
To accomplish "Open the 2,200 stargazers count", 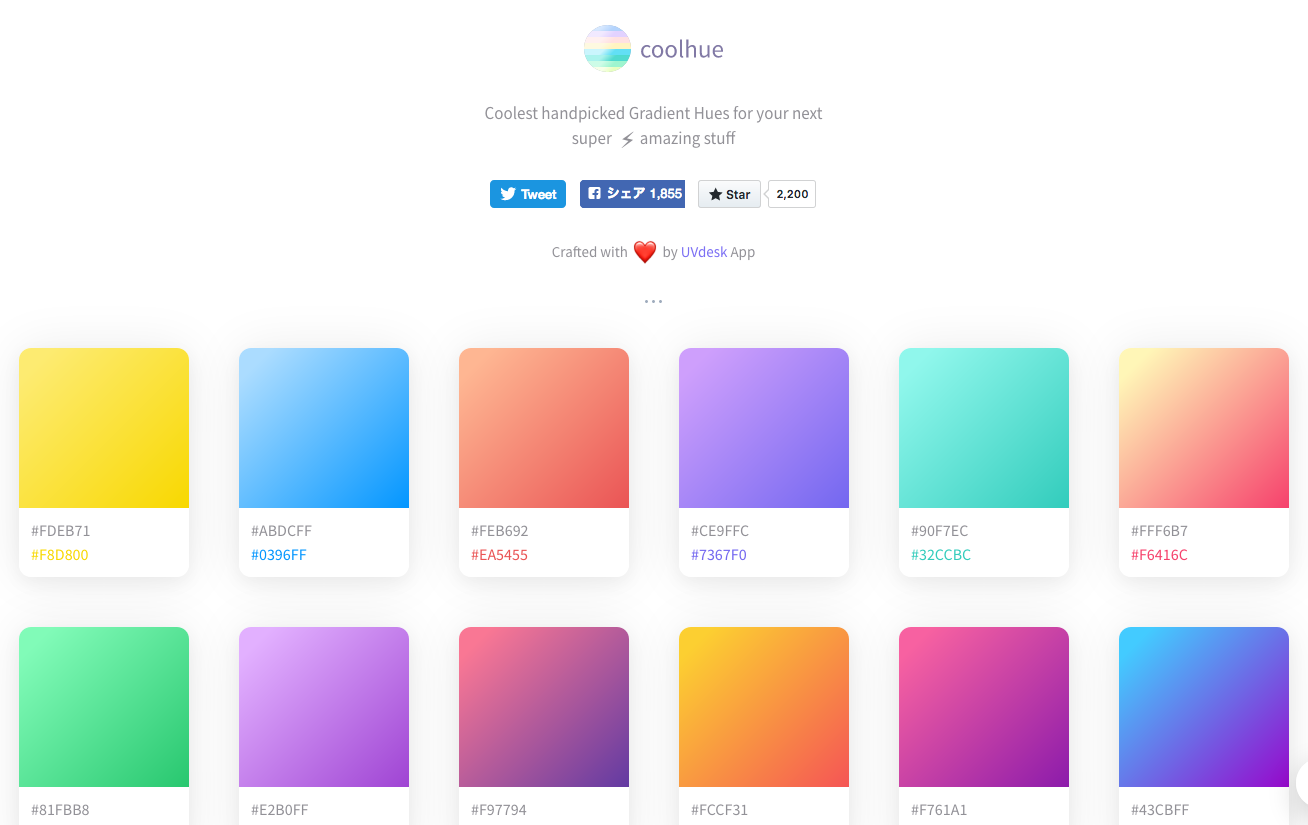I will pyautogui.click(x=792, y=194).
